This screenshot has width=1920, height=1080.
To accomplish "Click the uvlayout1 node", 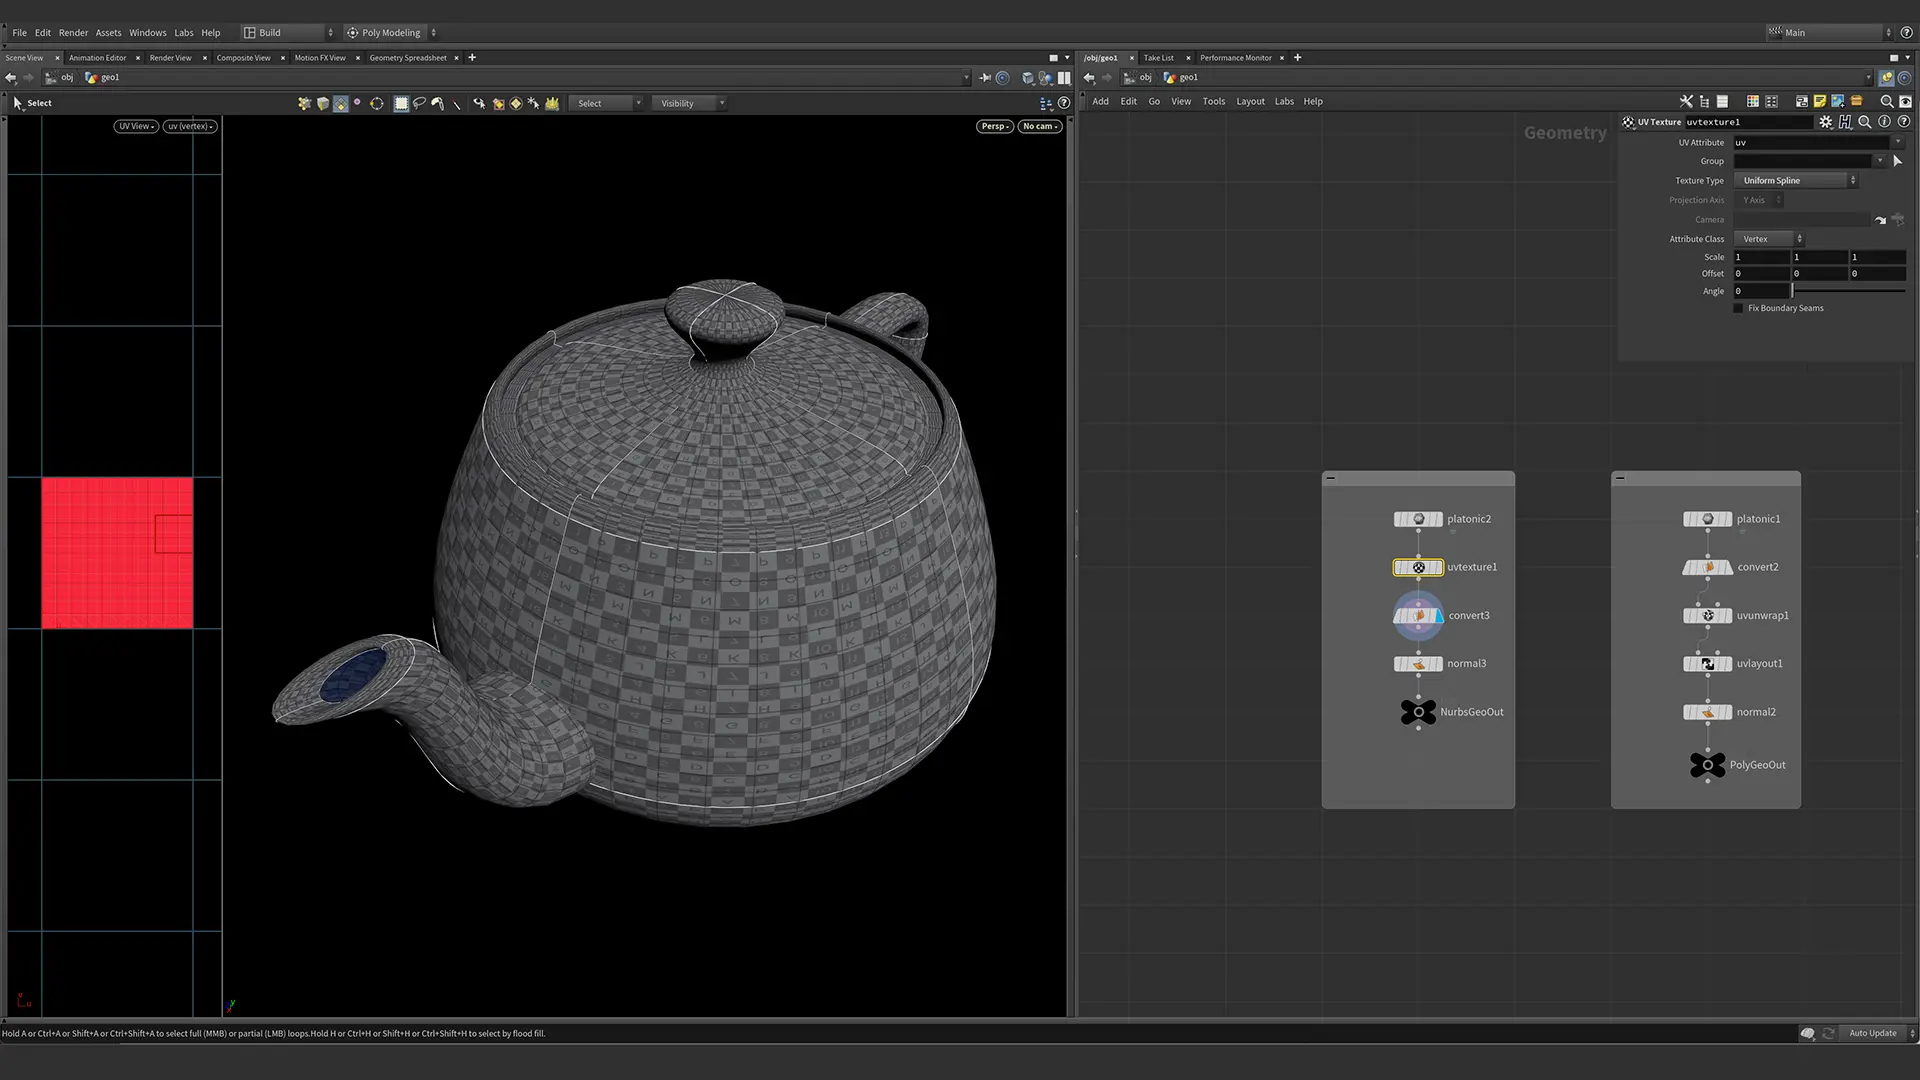I will tap(1707, 663).
